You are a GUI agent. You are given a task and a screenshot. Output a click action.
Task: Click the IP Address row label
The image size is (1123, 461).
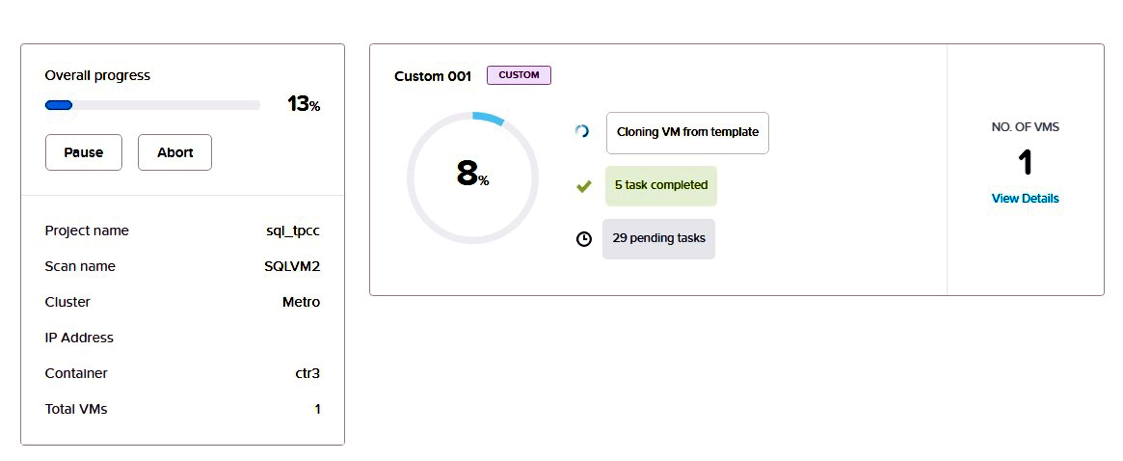[x=79, y=338]
